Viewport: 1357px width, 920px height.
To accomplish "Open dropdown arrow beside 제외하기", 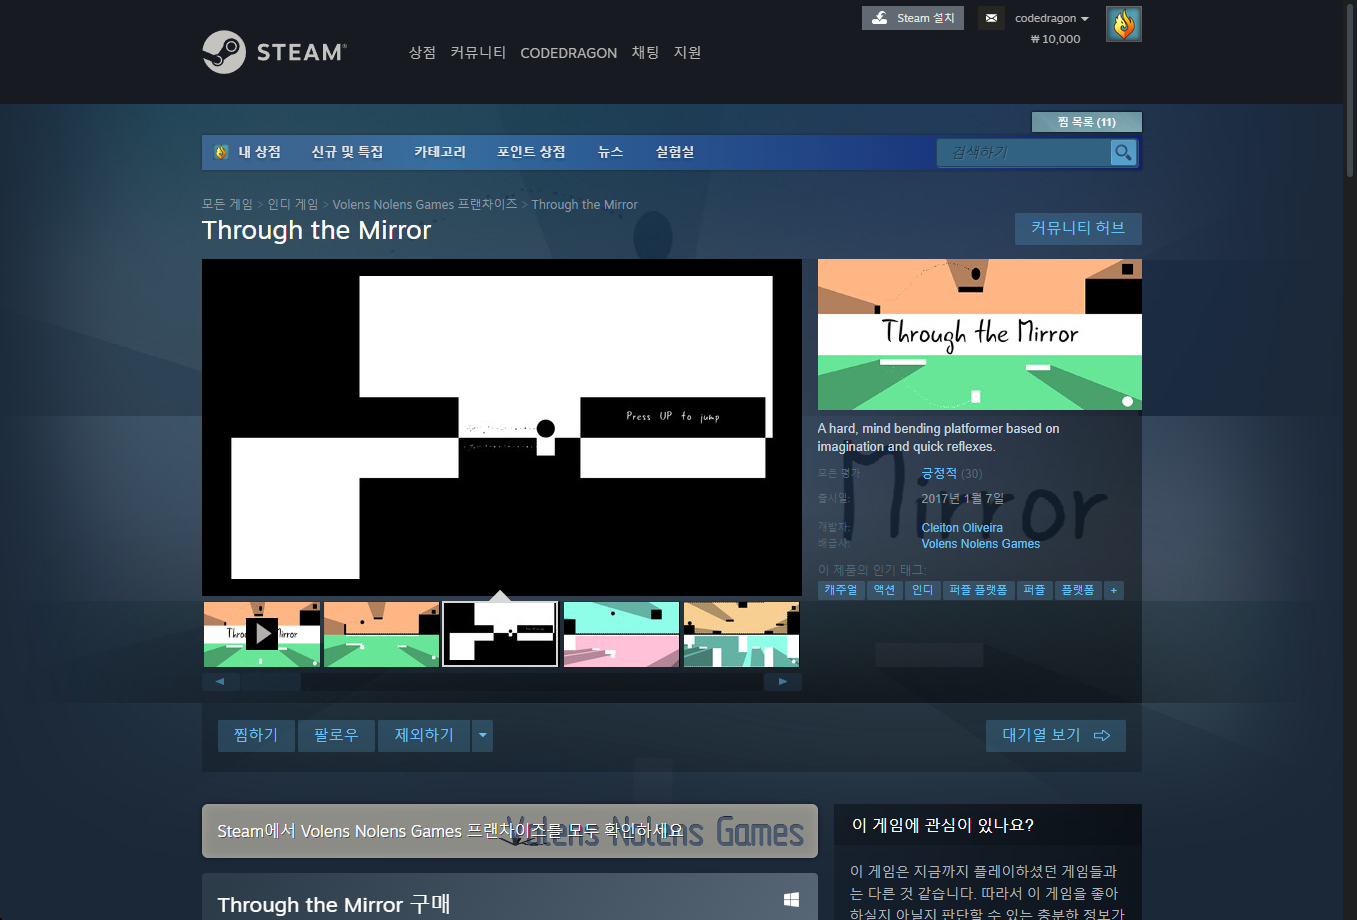I will point(483,736).
